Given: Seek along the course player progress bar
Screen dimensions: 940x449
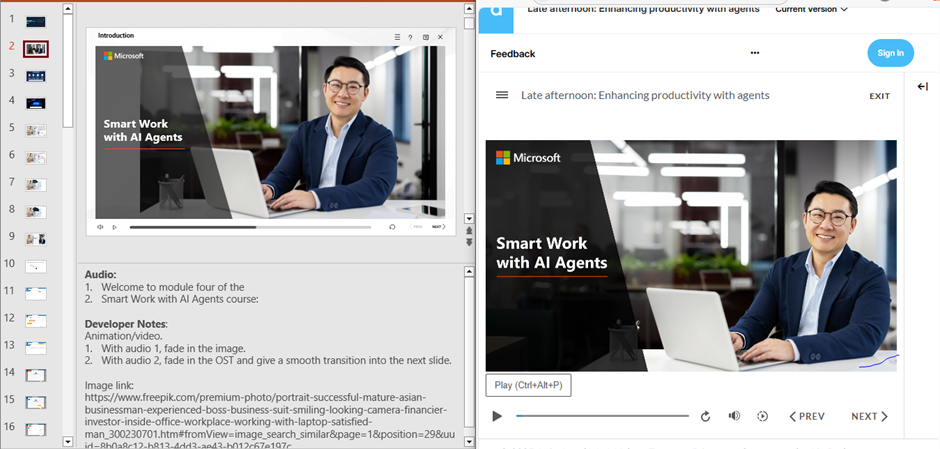Looking at the screenshot, I should (x=602, y=415).
